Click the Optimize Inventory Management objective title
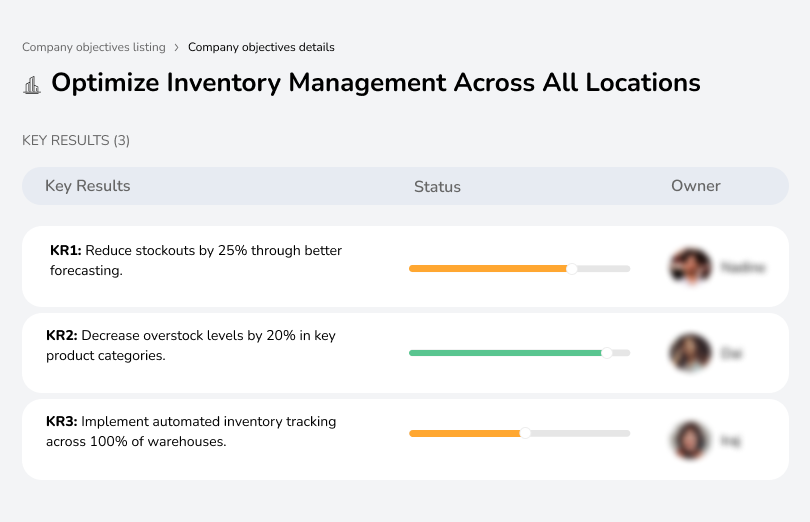Viewport: 810px width, 522px height. pos(376,83)
